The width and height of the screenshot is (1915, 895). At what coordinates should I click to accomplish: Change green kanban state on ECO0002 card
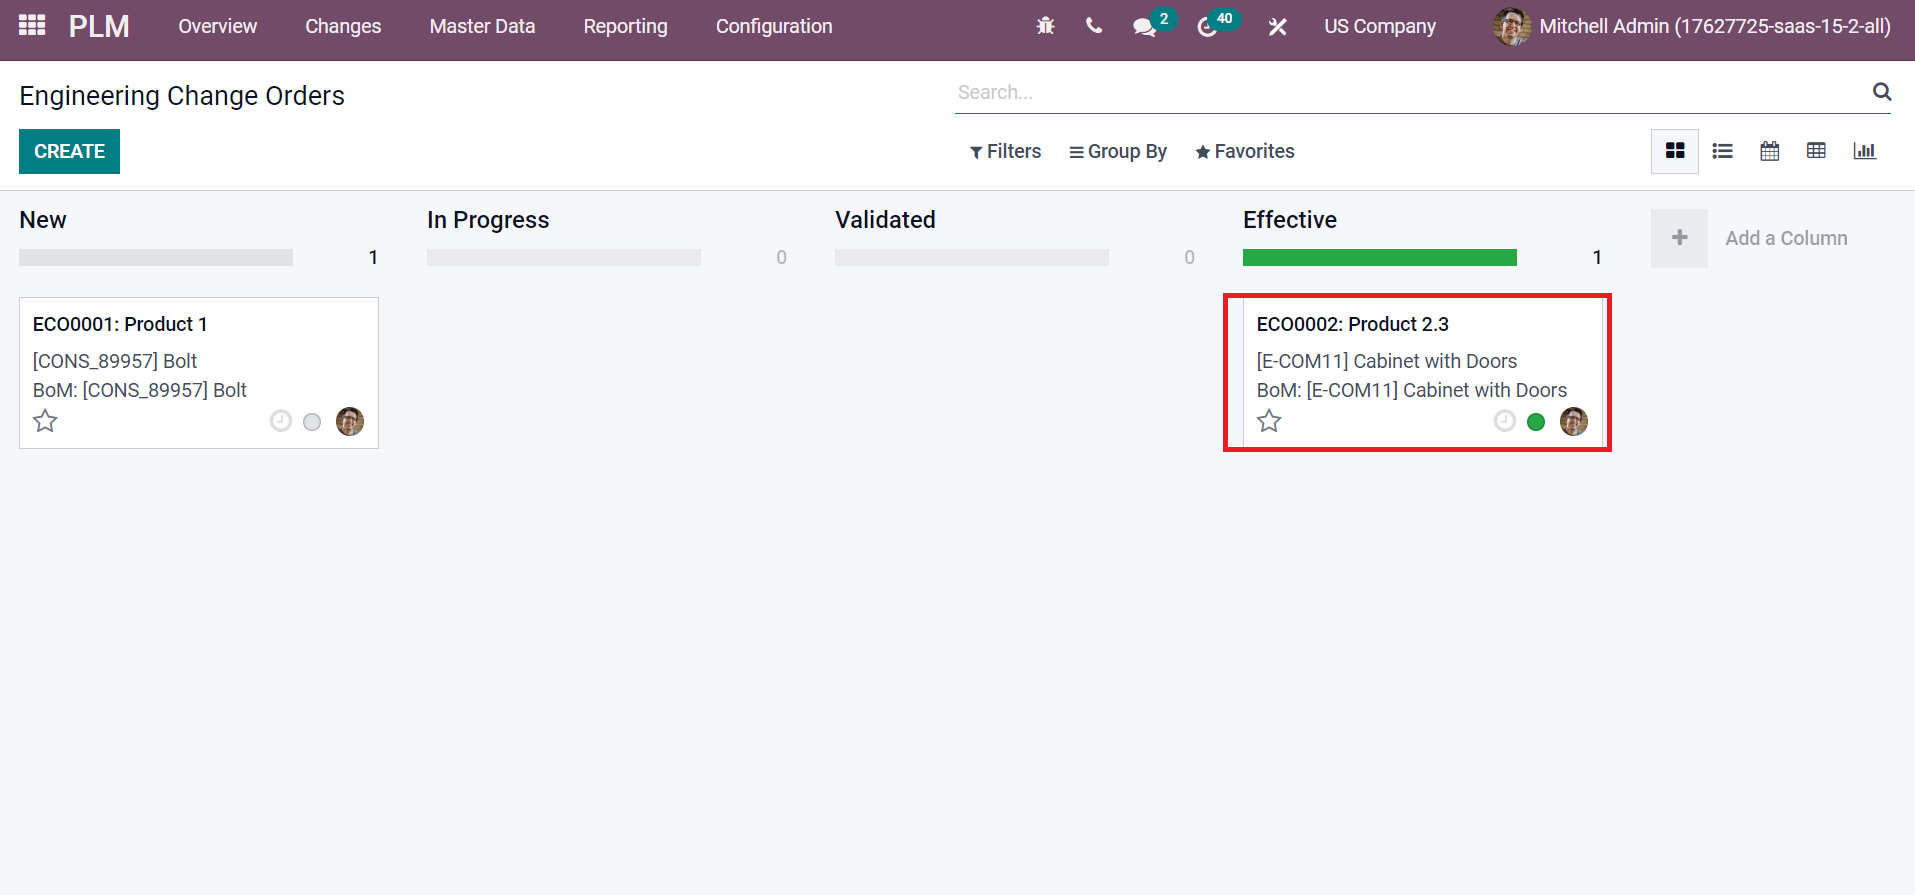tap(1536, 422)
